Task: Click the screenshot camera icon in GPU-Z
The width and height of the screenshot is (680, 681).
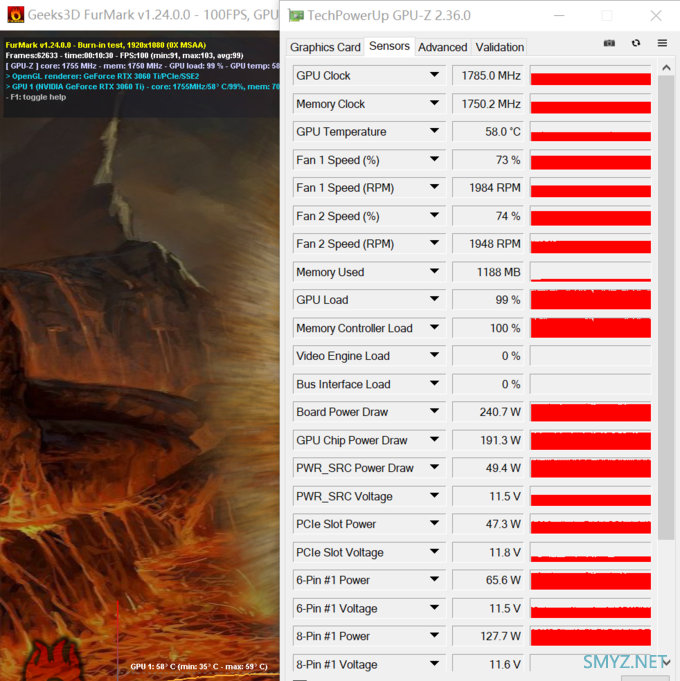Action: coord(610,44)
